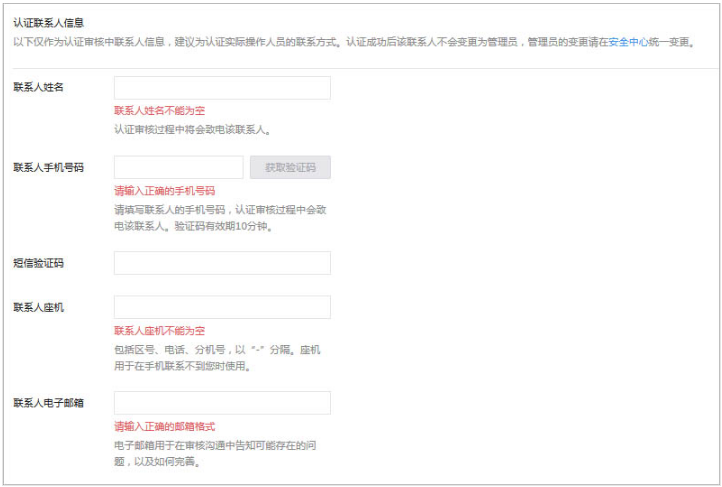Click the error text 请输入正确的邮箱格式
Viewport: 722px width, 487px height.
[164, 426]
